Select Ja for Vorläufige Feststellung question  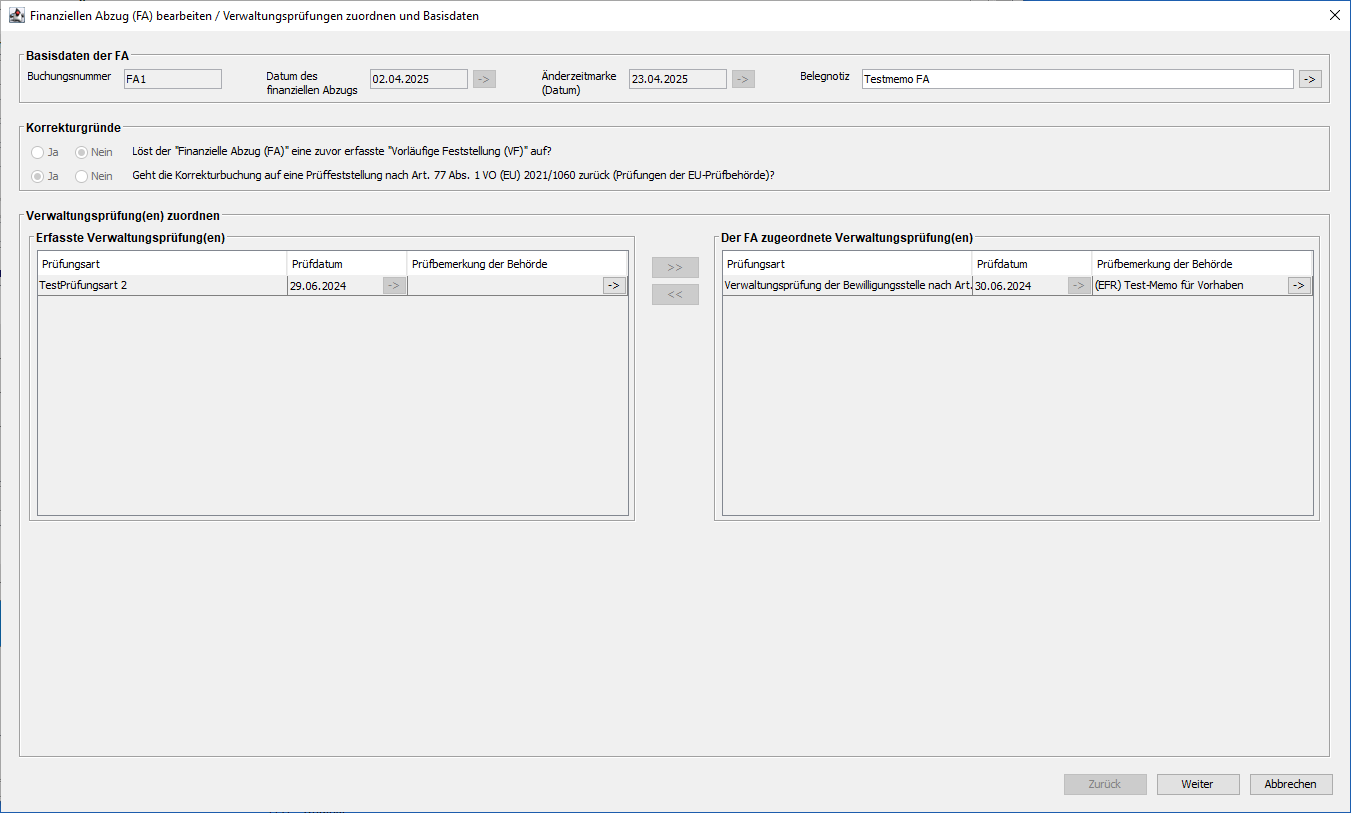(38, 153)
